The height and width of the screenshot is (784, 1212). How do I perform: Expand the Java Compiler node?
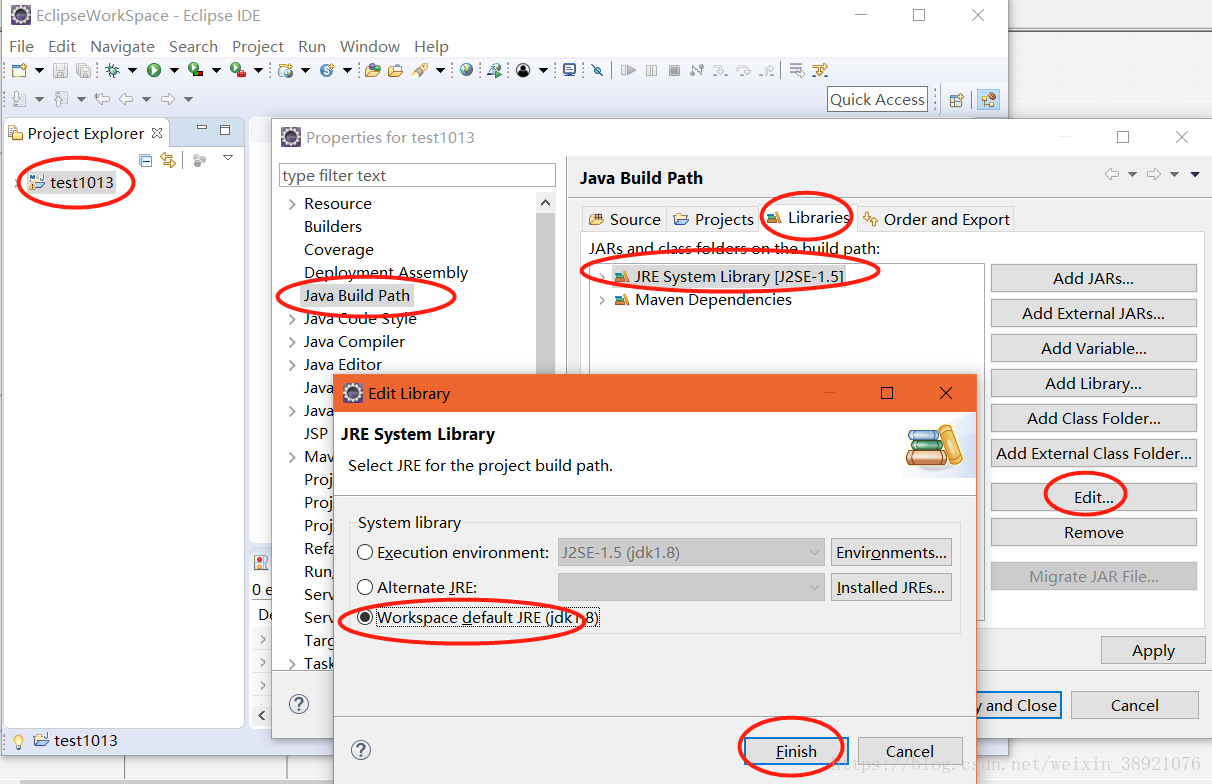[291, 342]
